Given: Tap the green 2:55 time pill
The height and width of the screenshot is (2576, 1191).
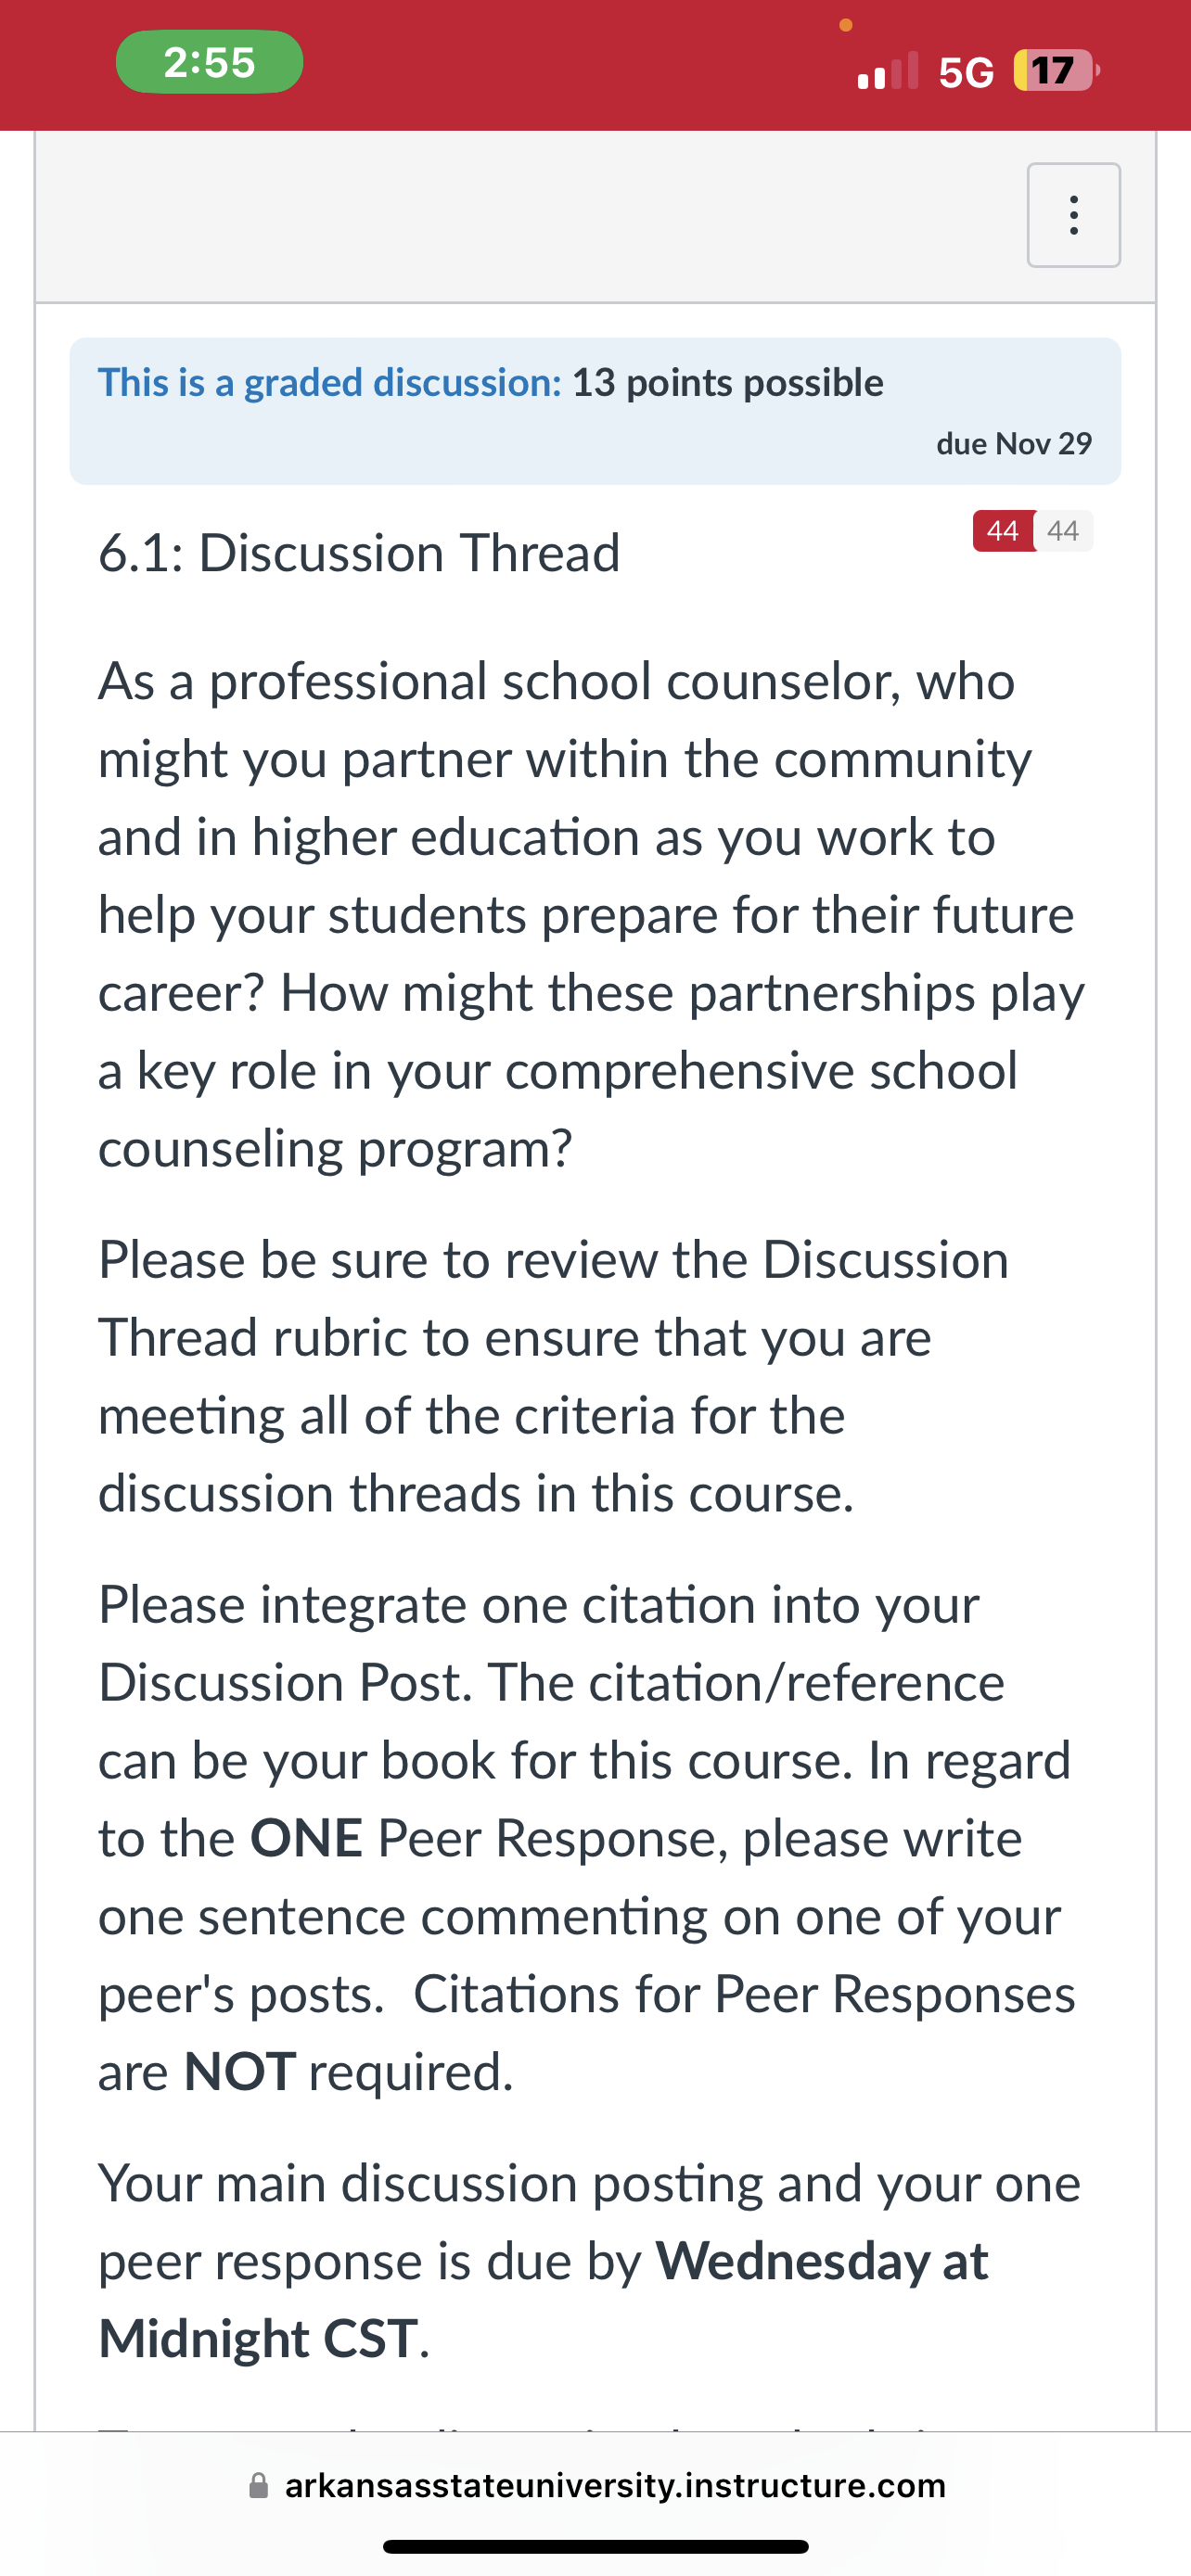Looking at the screenshot, I should pyautogui.click(x=209, y=62).
